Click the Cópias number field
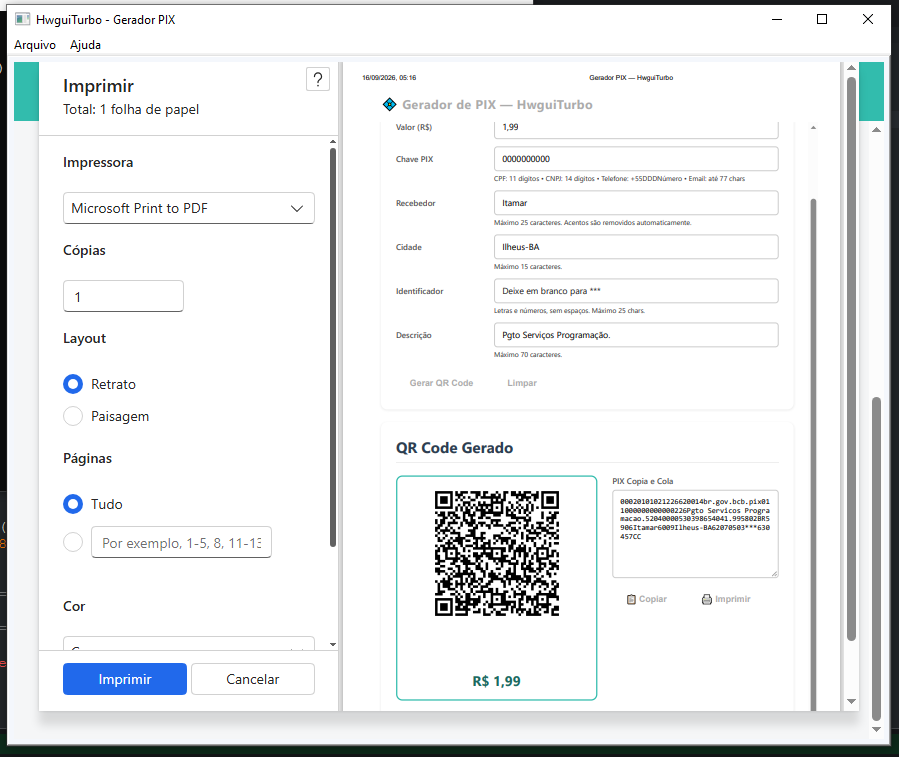The width and height of the screenshot is (899, 757). 123,296
